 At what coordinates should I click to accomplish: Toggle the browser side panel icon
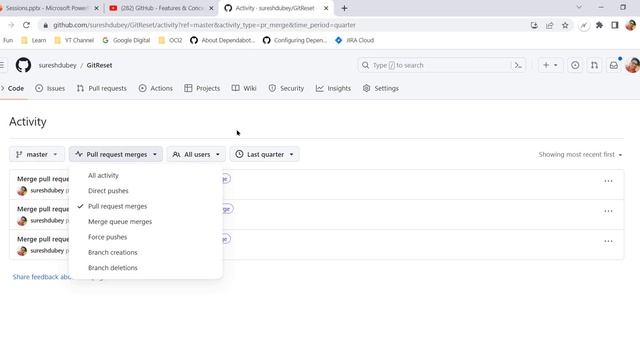pos(615,25)
